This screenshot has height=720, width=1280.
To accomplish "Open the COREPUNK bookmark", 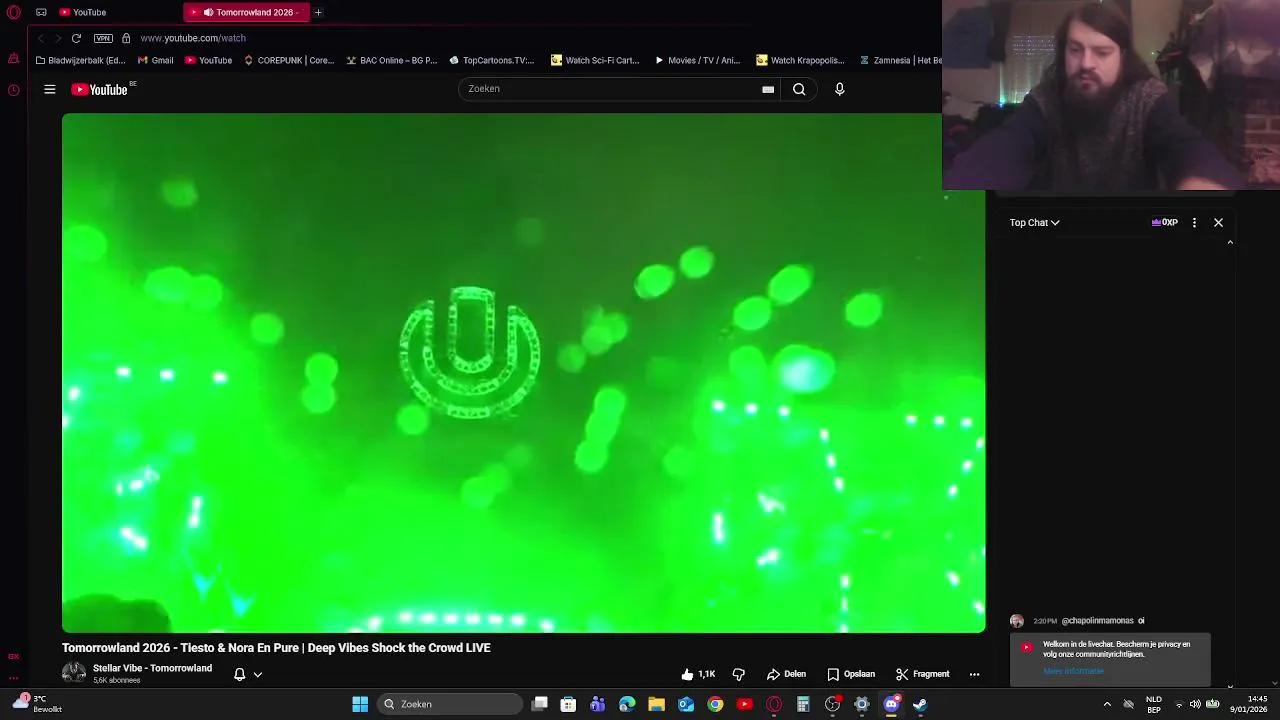I will coord(289,60).
